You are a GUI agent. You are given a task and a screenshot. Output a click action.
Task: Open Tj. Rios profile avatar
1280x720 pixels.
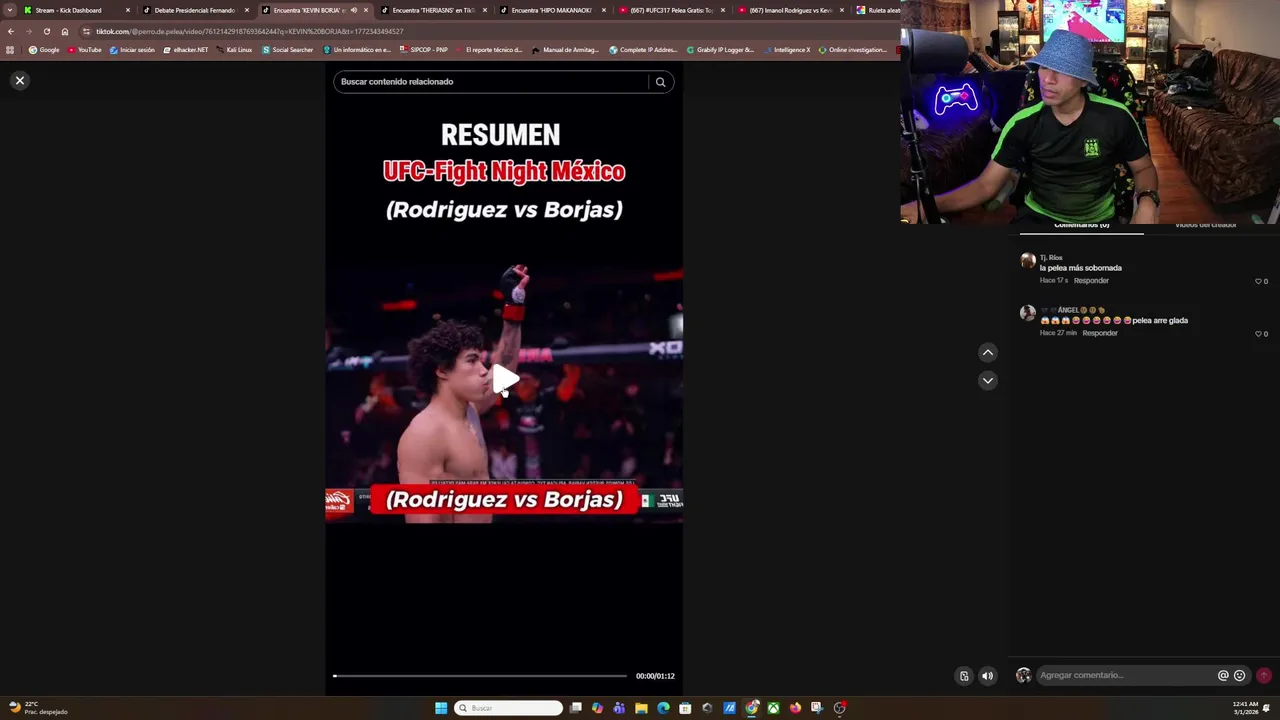(x=1027, y=261)
